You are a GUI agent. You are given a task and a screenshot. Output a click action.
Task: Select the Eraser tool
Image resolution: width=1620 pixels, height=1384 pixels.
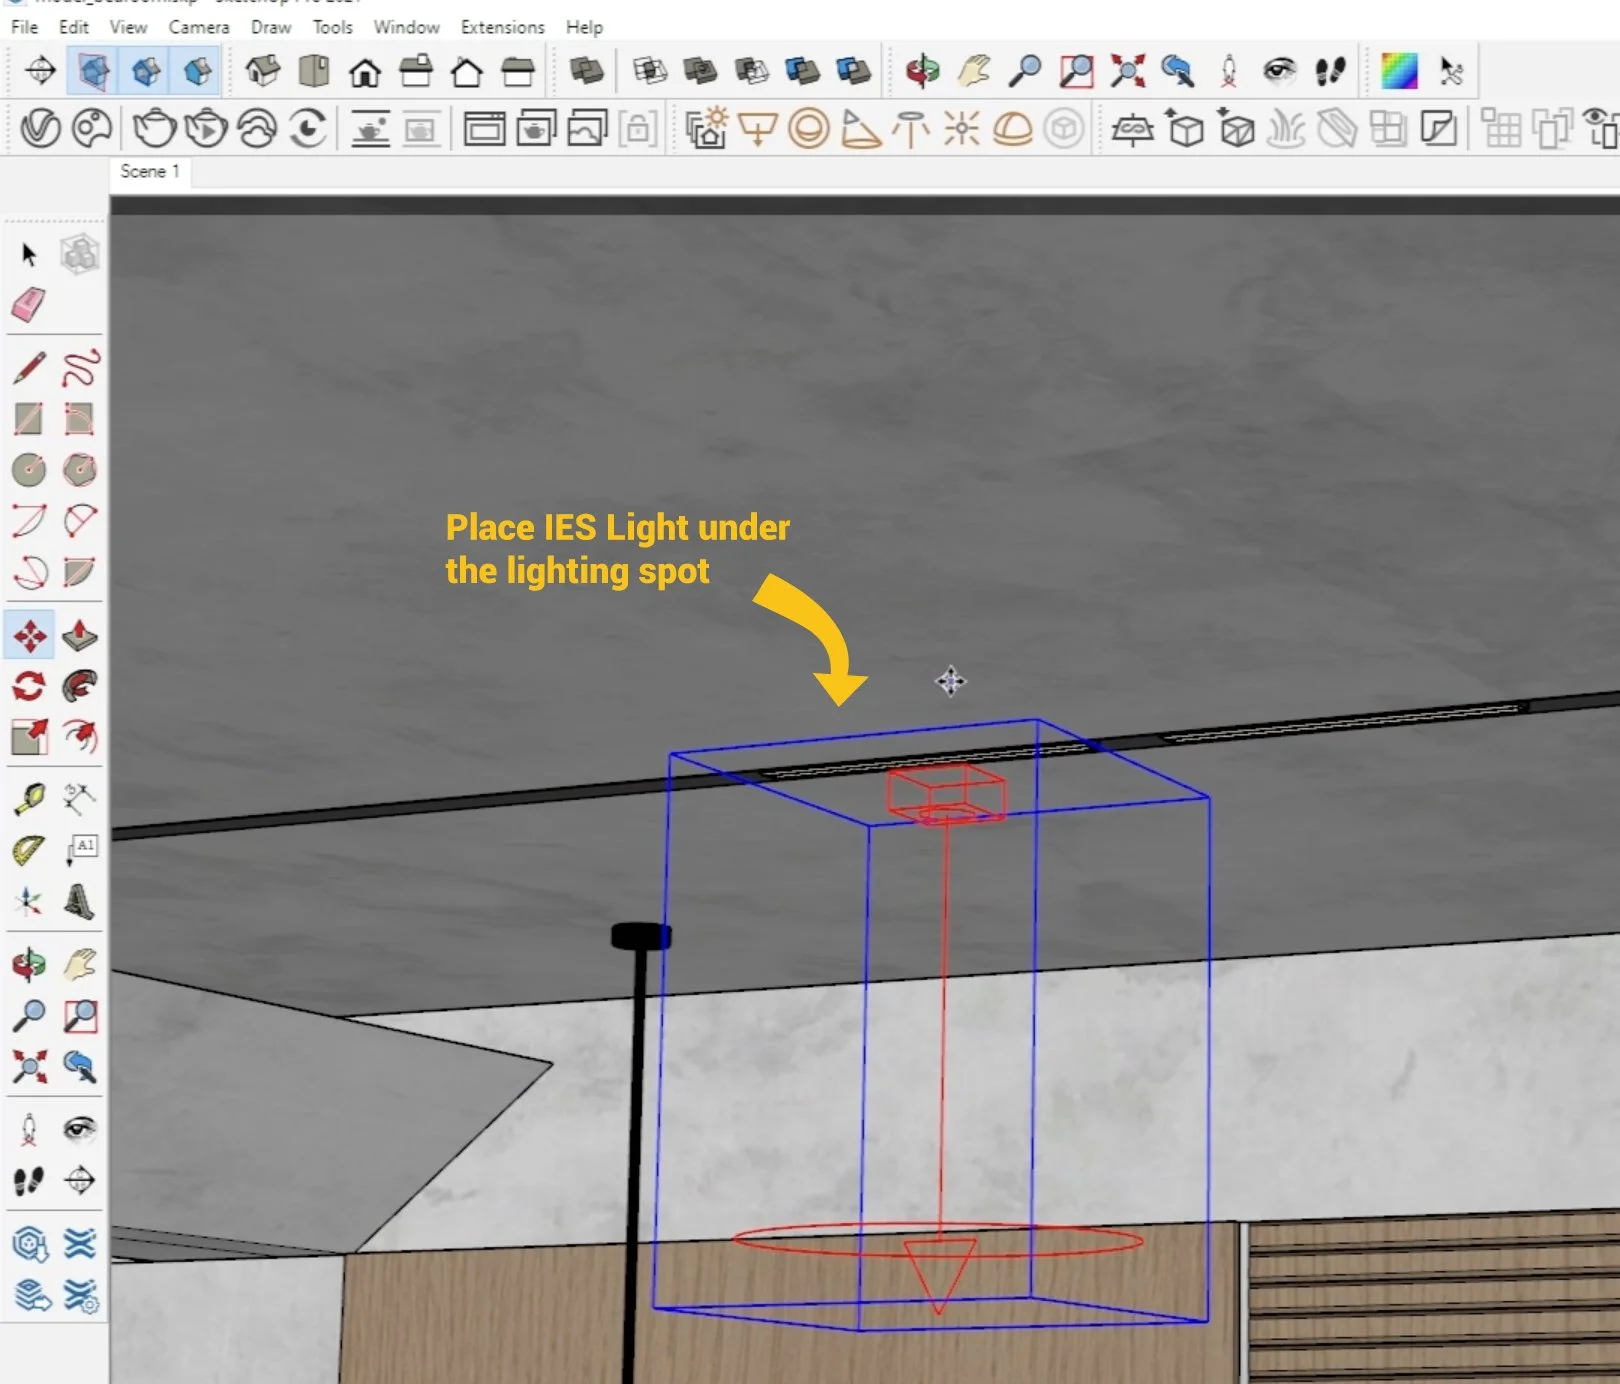[29, 307]
